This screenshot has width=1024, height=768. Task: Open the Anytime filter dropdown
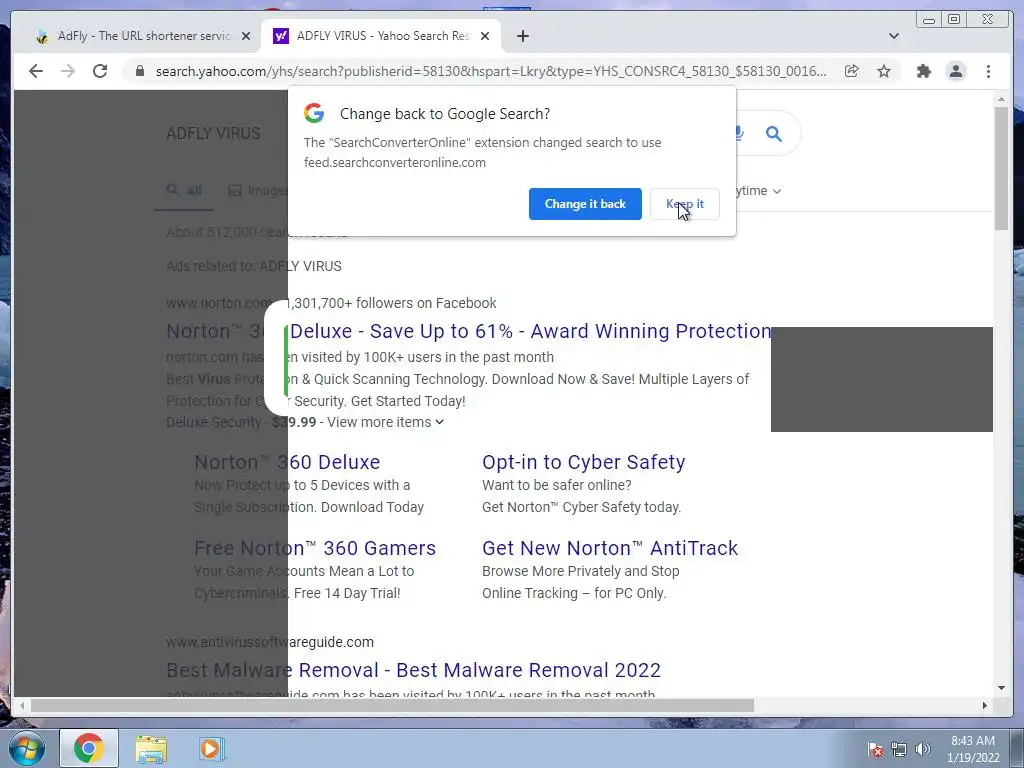pos(759,191)
